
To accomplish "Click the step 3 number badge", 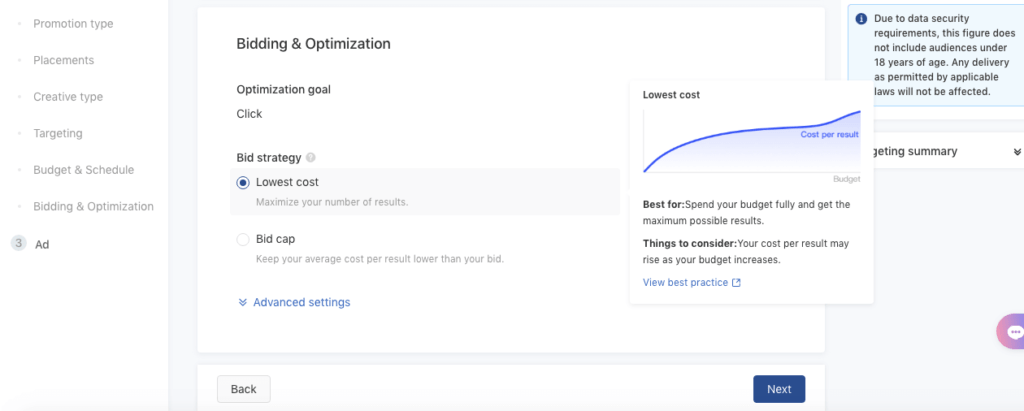I will tap(18, 243).
